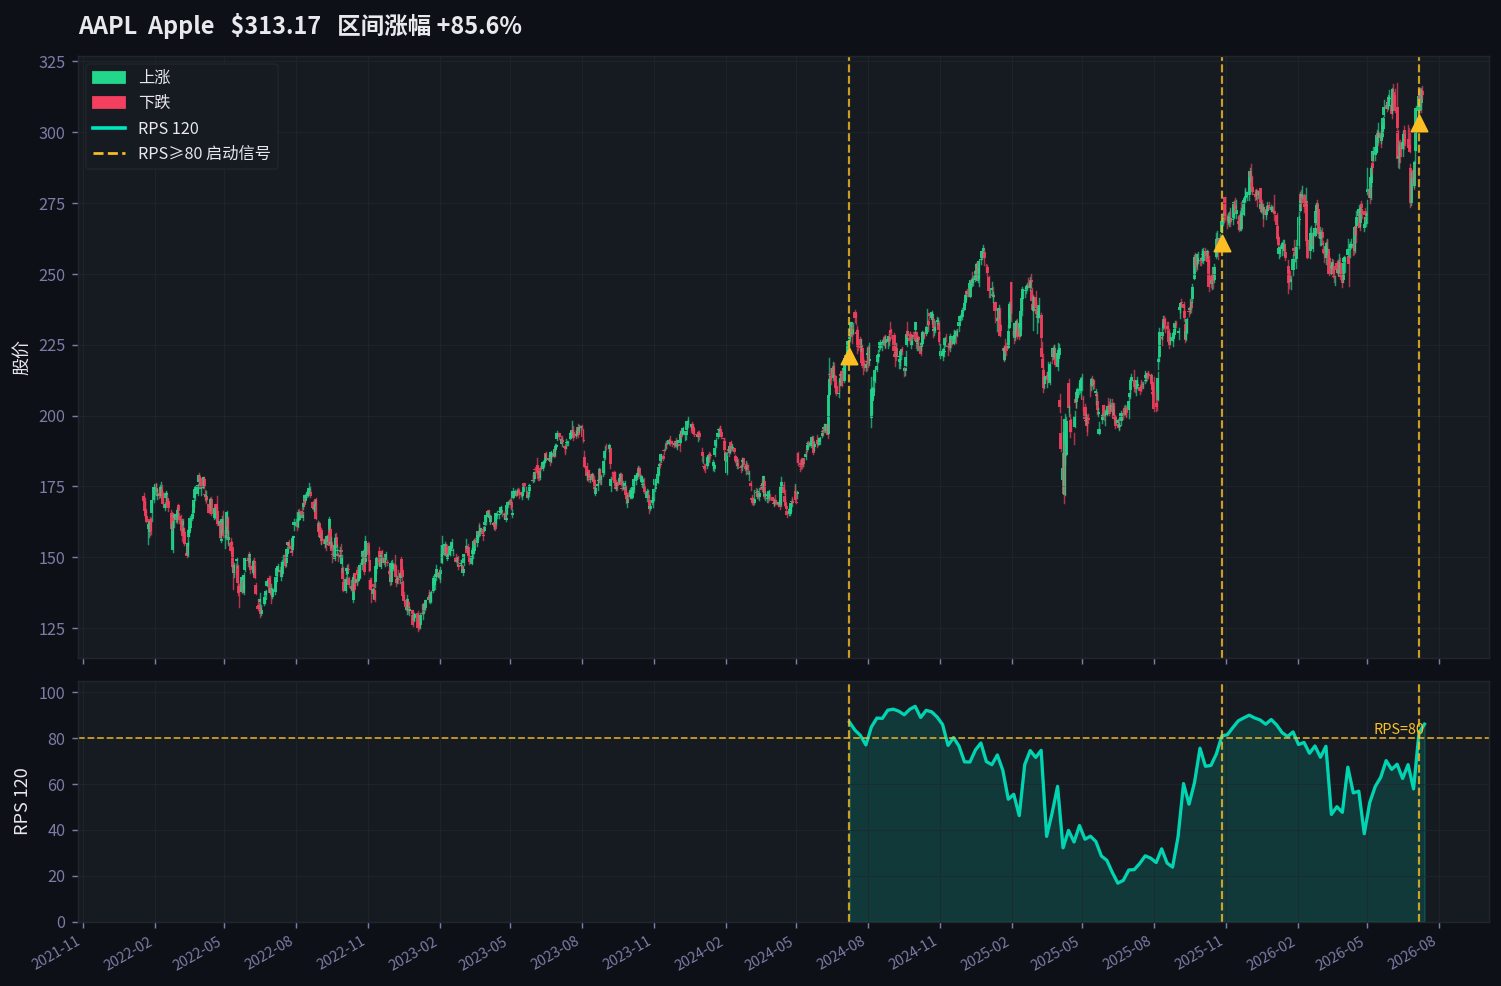Click the 2024-05 date label
The width and height of the screenshot is (1501, 986).
(x=771, y=953)
